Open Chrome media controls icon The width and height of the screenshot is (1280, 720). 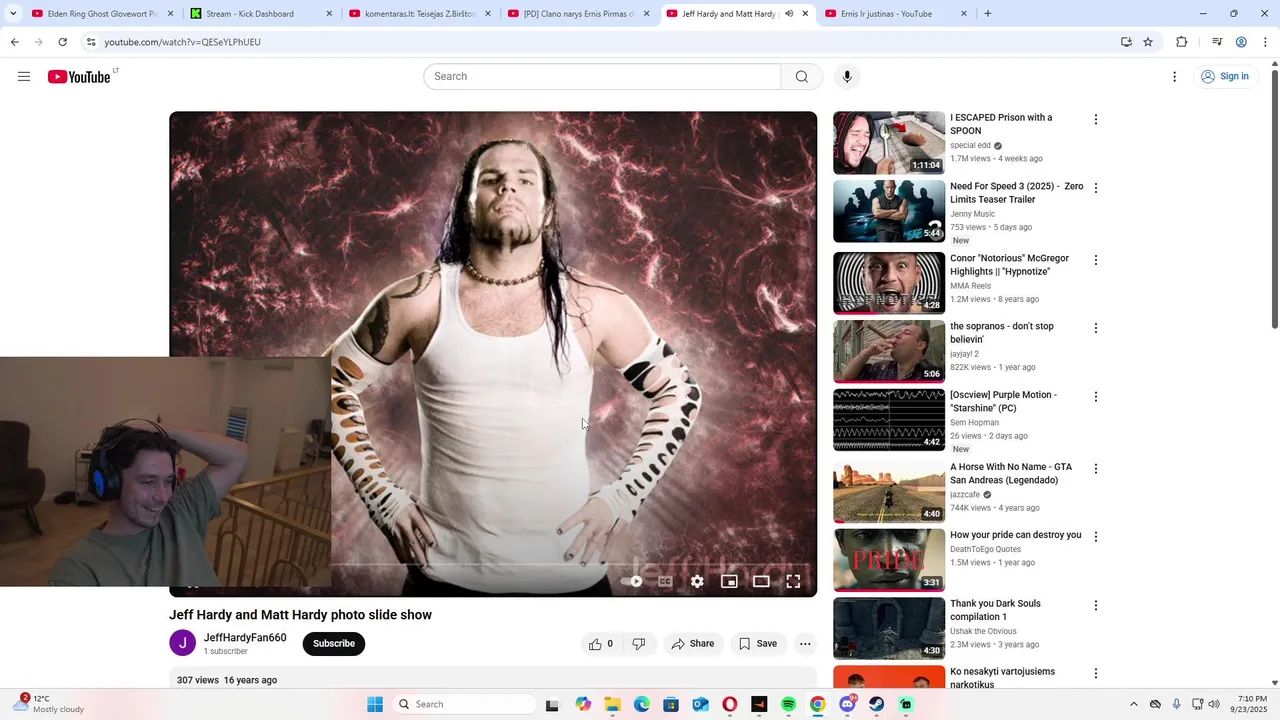(1217, 42)
